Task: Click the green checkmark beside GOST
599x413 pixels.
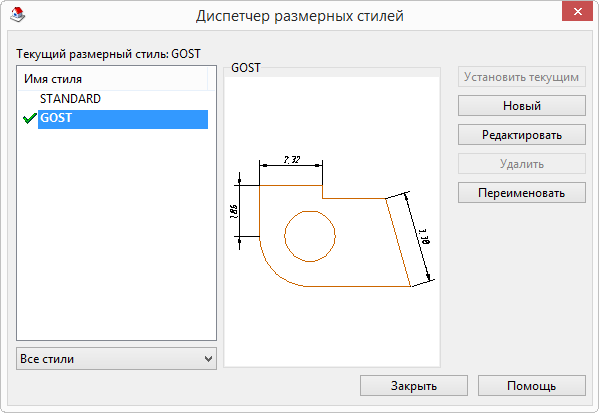Action: click(29, 119)
